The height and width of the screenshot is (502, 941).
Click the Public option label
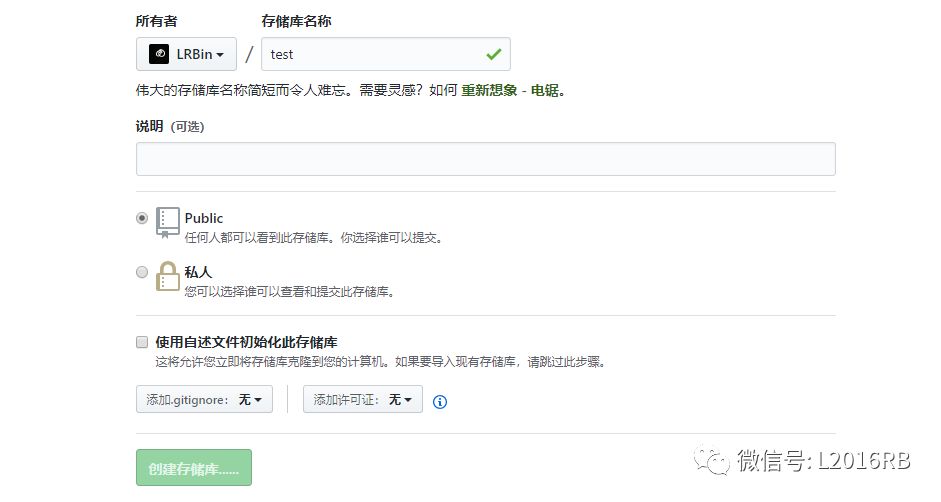[203, 219]
